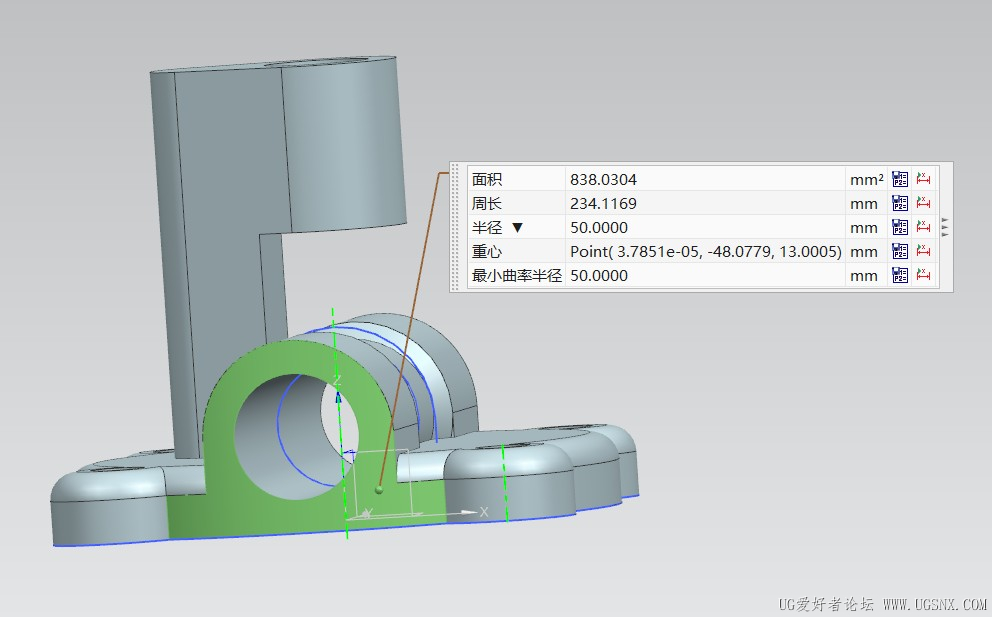Image resolution: width=992 pixels, height=617 pixels.
Task: Save the 周长 value as an expression
Action: 900,203
